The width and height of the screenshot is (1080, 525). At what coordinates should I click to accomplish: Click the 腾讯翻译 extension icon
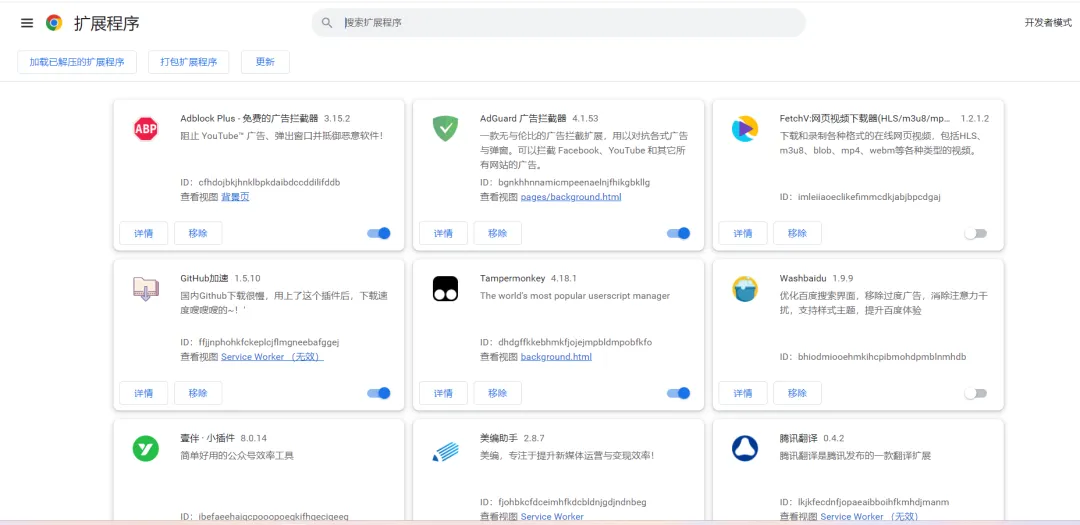click(745, 449)
